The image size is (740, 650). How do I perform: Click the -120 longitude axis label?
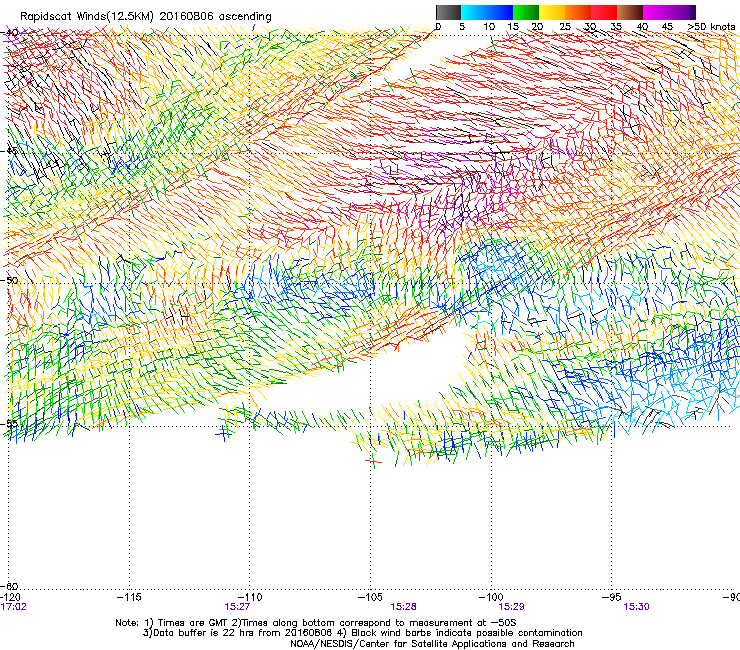[9, 598]
